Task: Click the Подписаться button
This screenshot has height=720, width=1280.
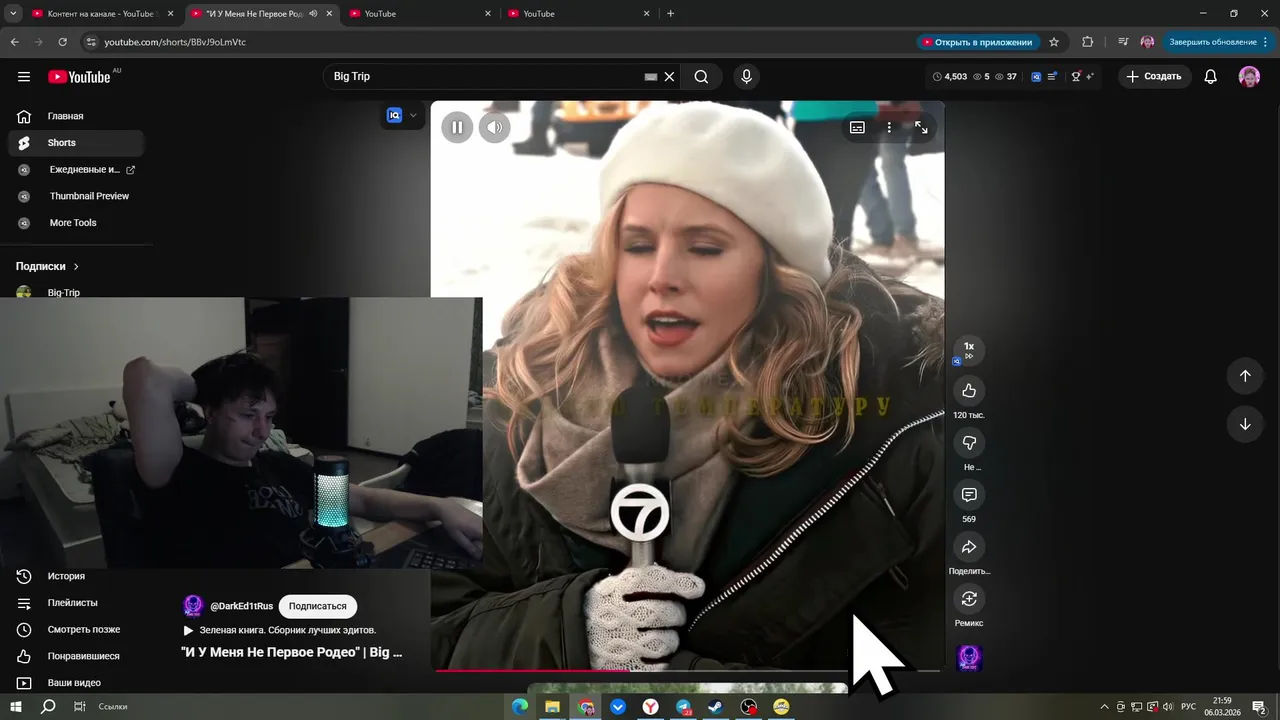Action: [317, 606]
